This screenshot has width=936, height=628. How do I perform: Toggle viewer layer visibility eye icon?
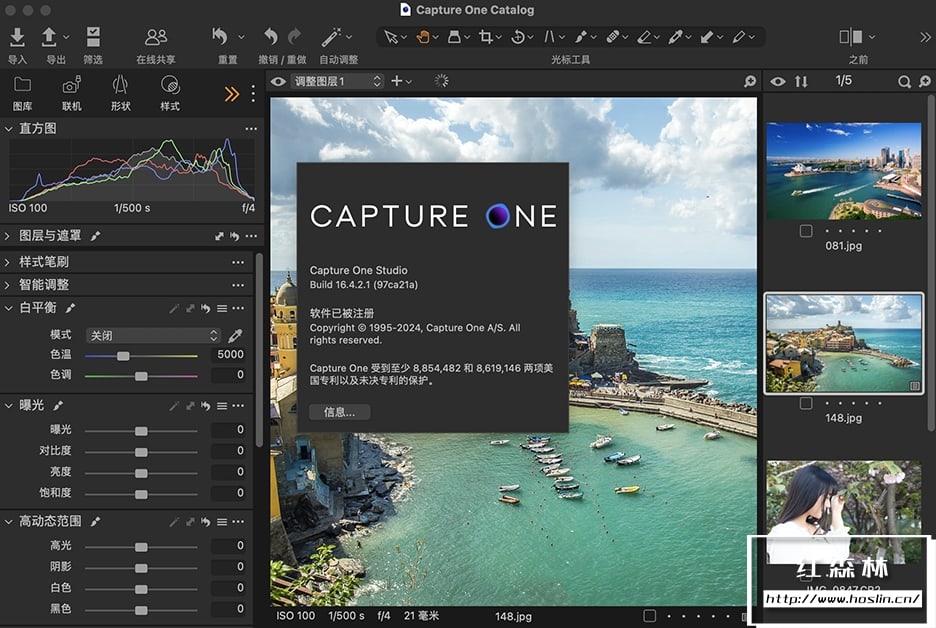click(x=278, y=82)
